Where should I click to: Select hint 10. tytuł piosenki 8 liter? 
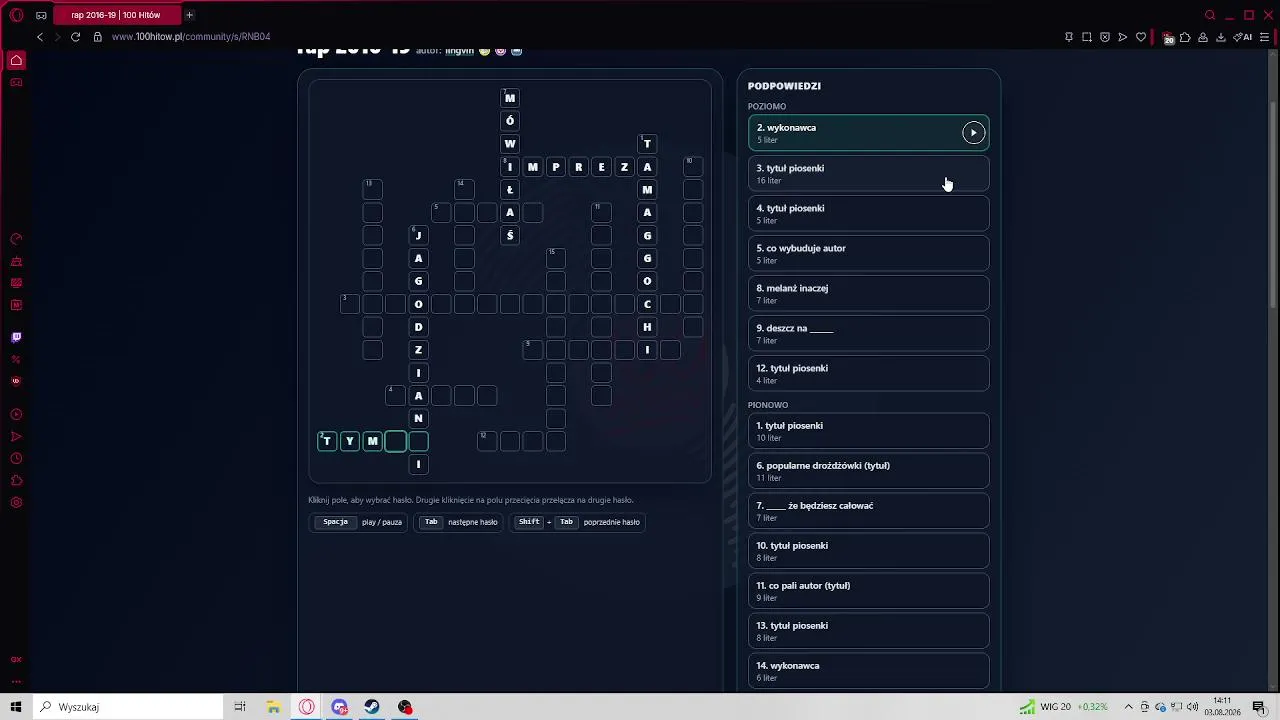coord(868,551)
